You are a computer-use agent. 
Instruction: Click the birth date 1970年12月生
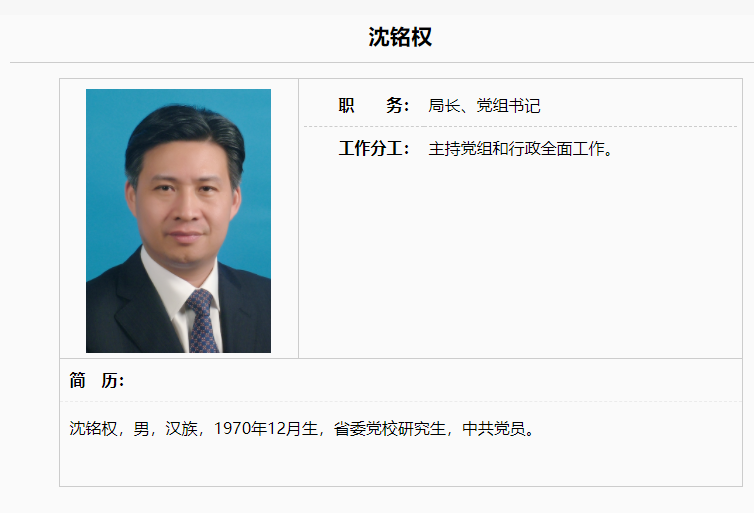coord(266,428)
